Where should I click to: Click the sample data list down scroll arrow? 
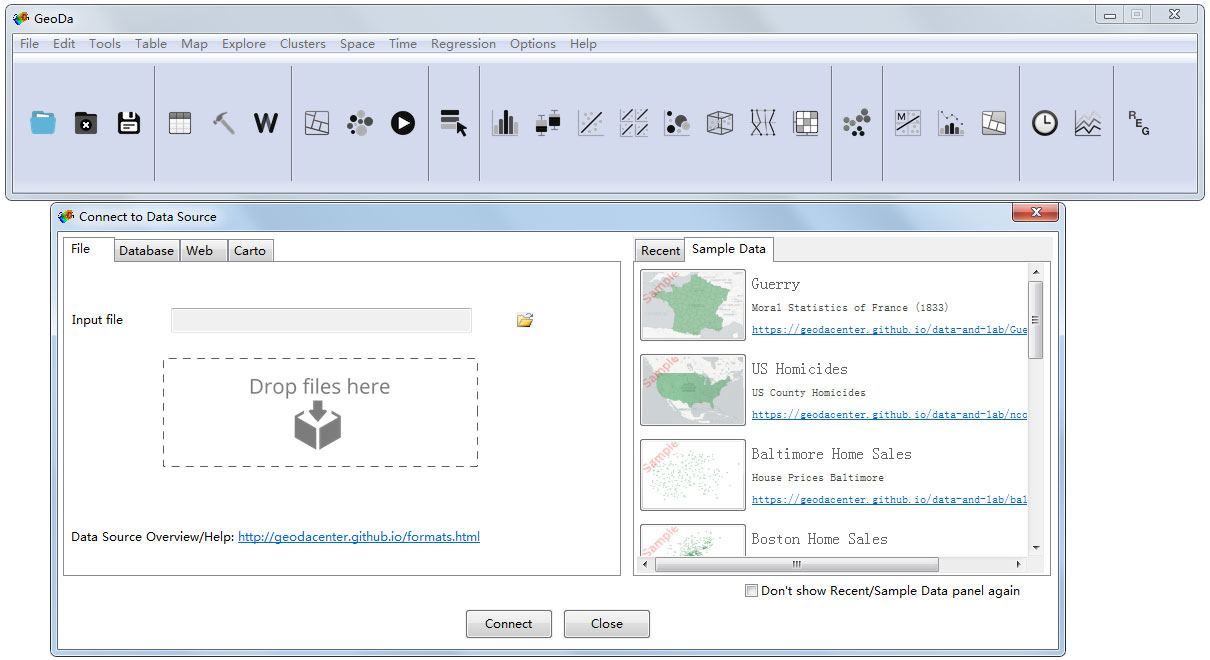(x=1036, y=547)
